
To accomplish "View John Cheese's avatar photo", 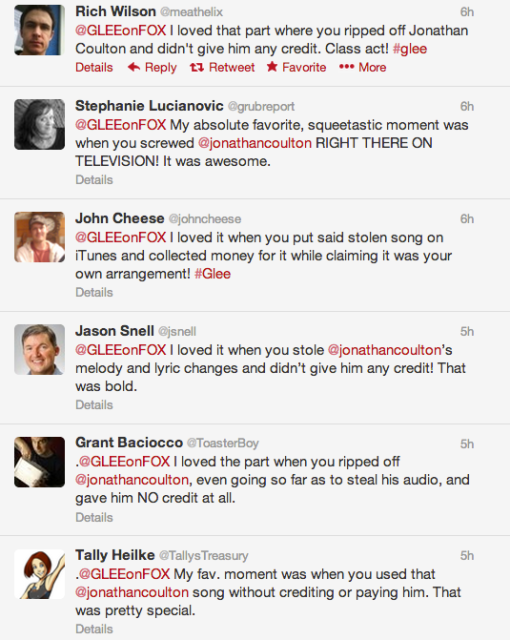I will click(x=40, y=237).
